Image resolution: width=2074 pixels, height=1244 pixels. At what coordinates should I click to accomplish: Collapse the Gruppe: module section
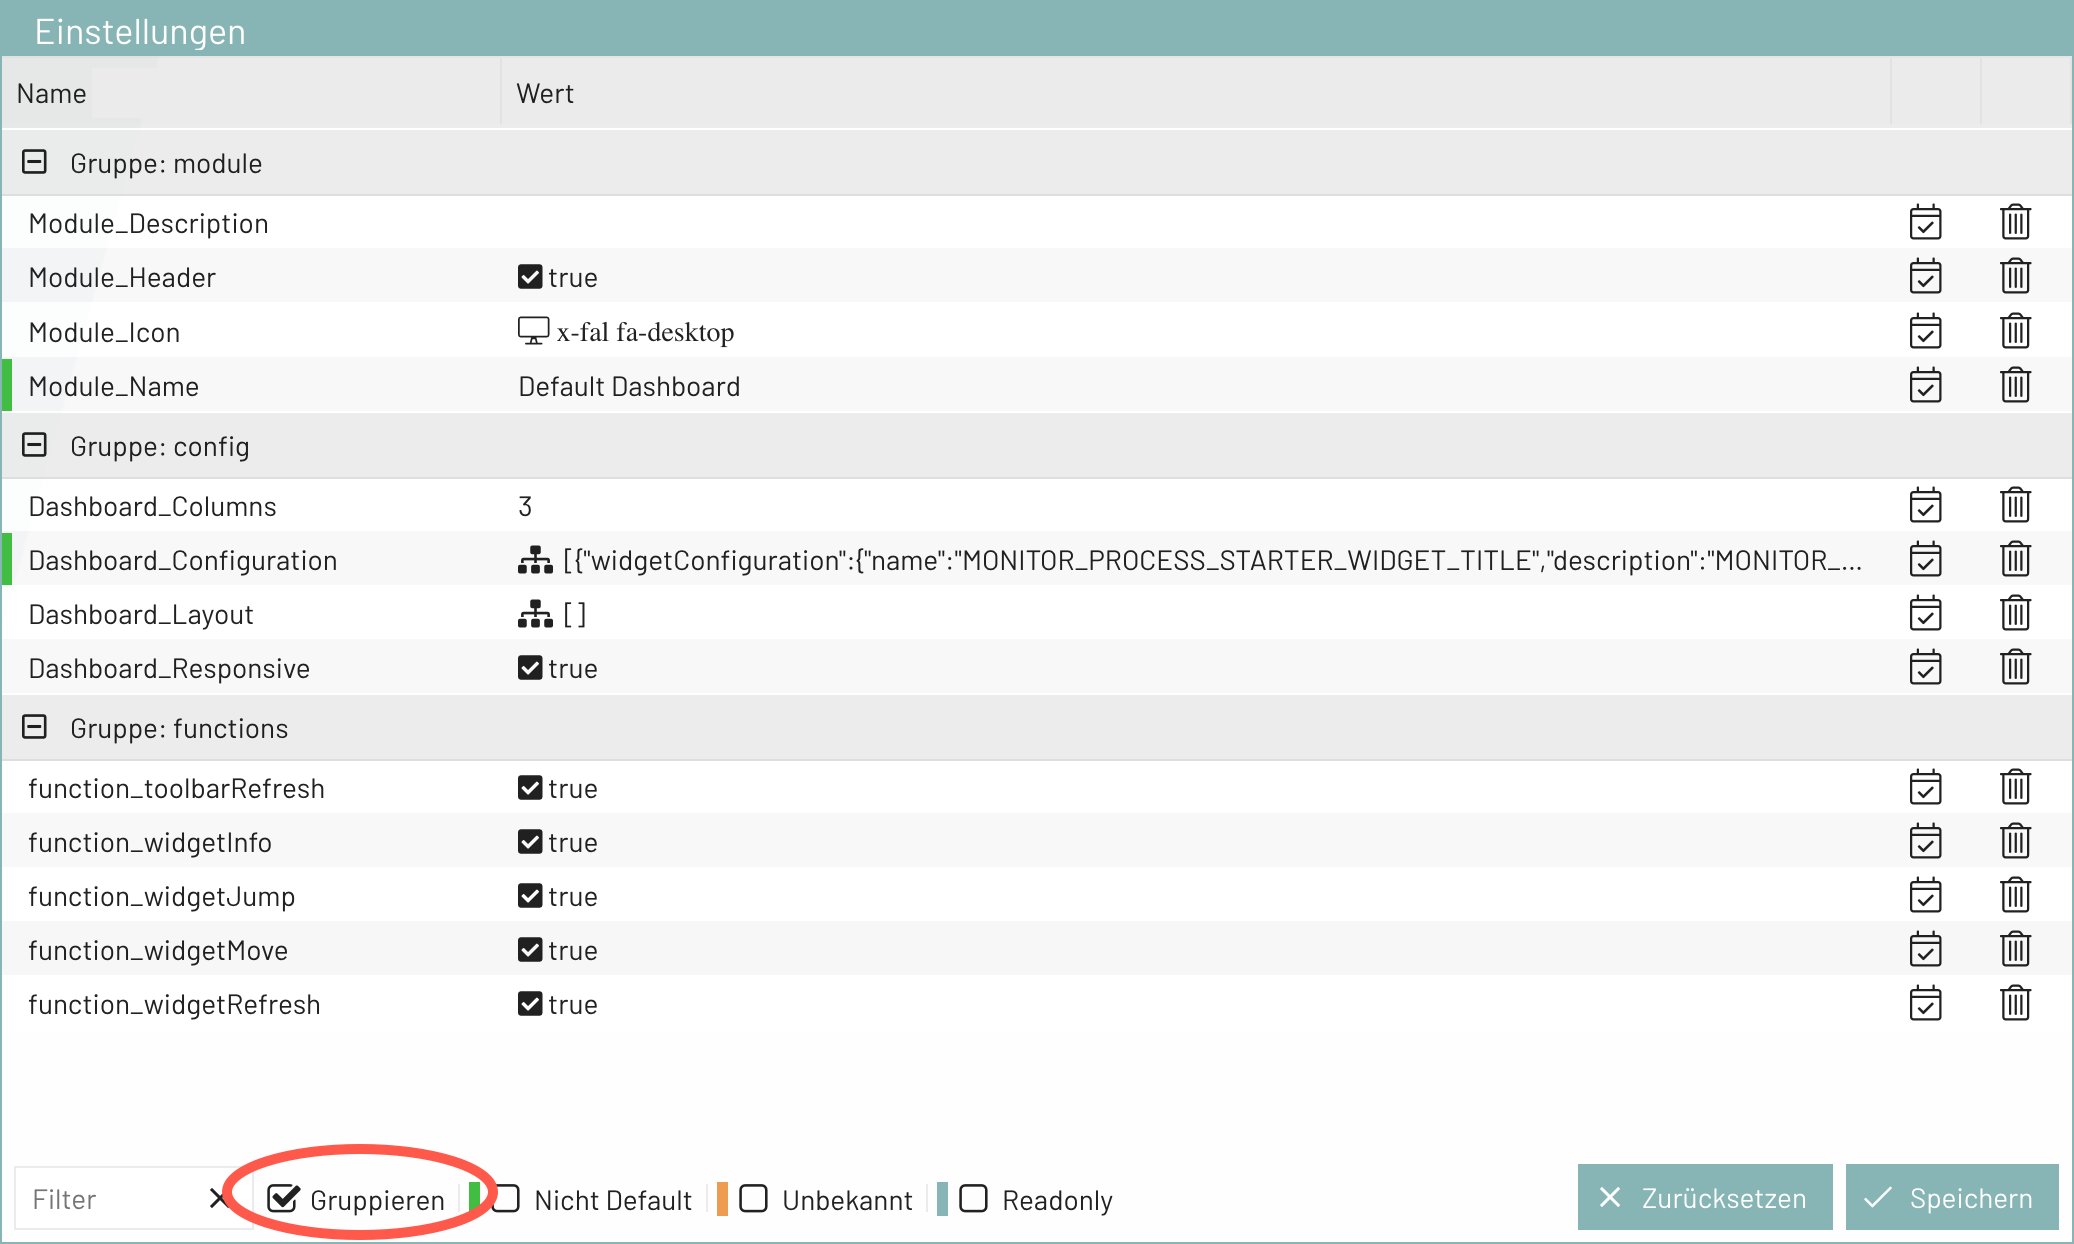click(35, 162)
